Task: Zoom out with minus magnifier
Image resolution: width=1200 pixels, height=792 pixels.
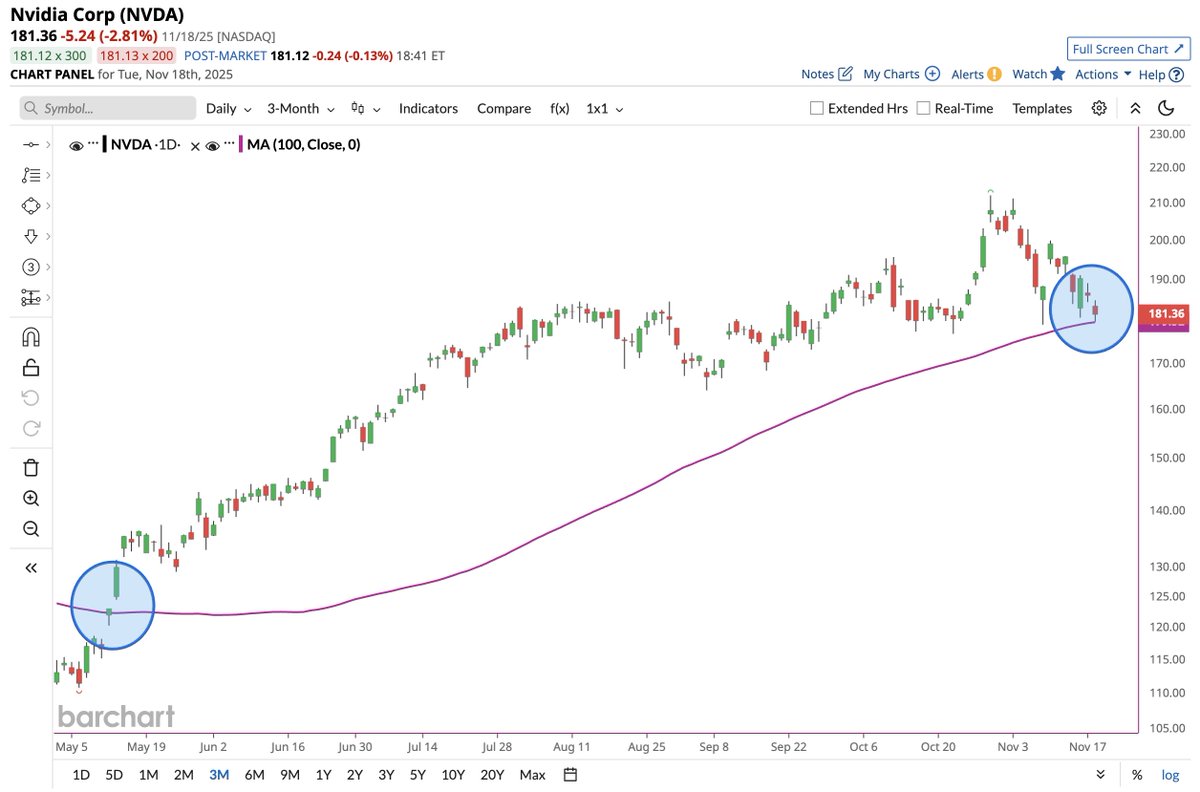Action: [30, 529]
